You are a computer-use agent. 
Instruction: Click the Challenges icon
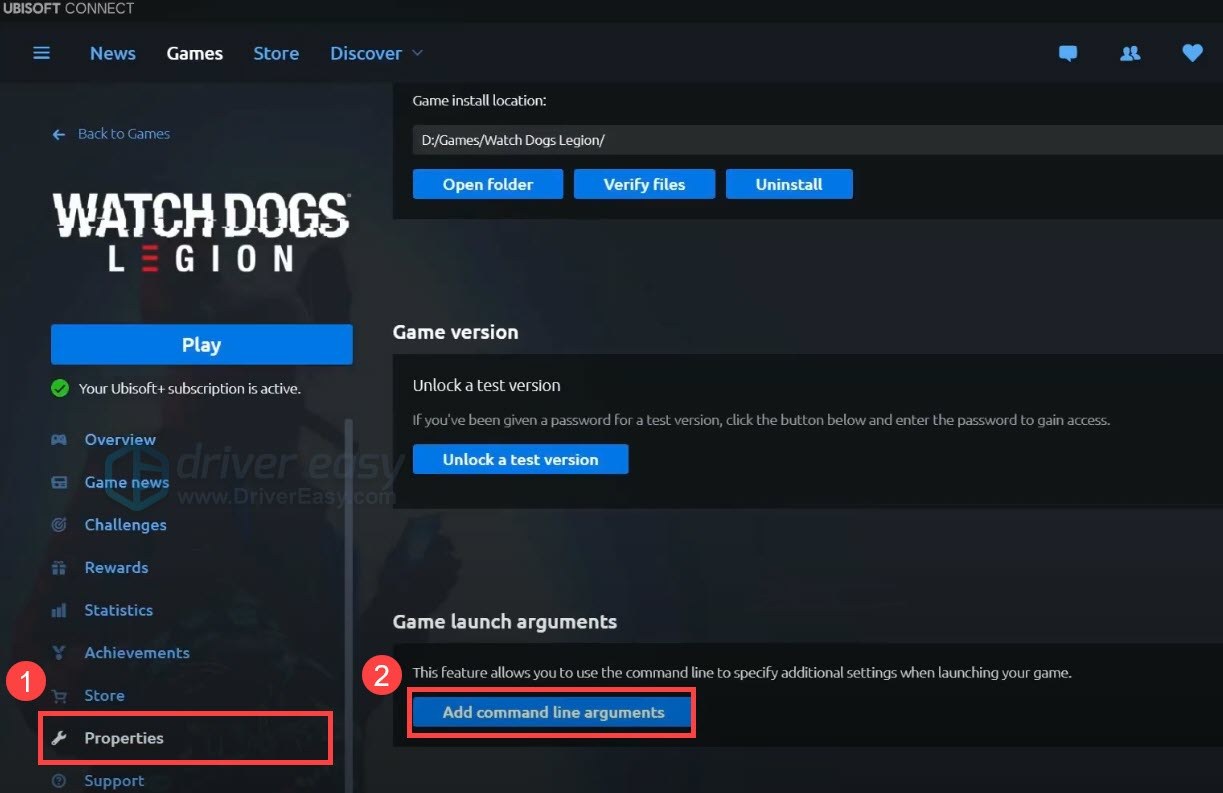click(x=59, y=524)
